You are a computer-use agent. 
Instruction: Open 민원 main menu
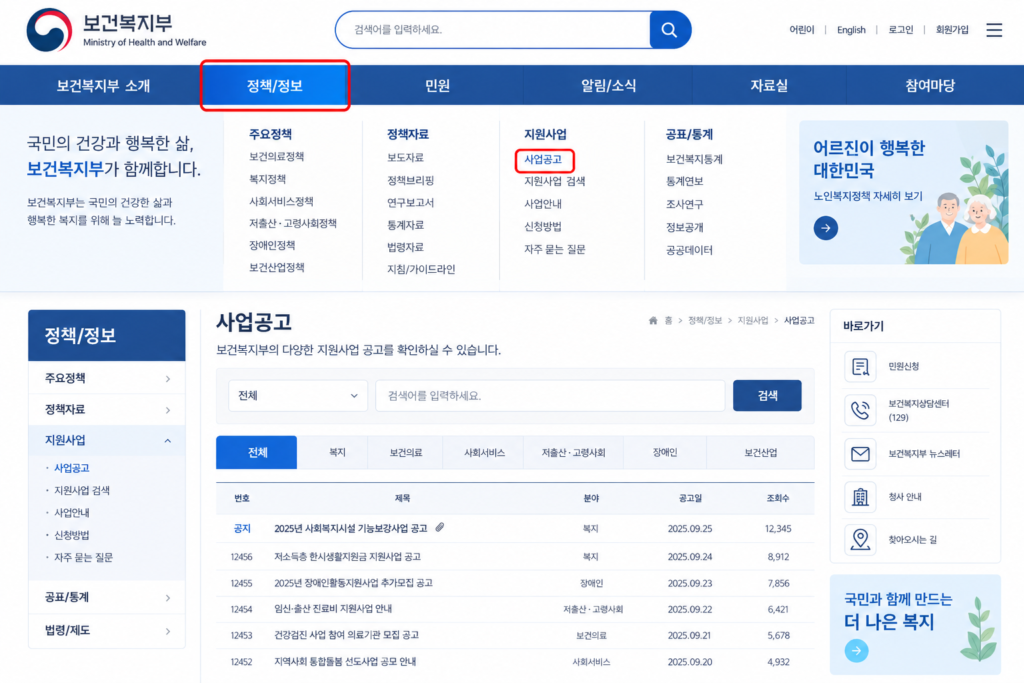click(438, 86)
